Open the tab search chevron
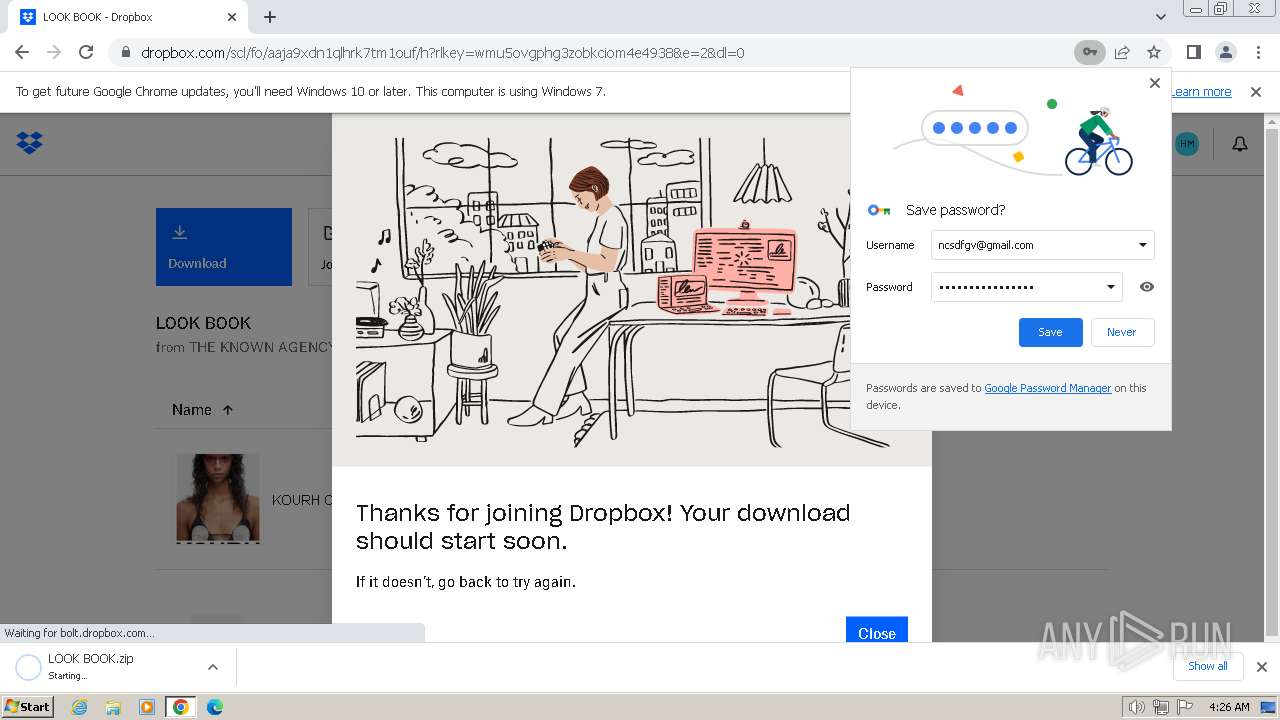 coord(1160,17)
